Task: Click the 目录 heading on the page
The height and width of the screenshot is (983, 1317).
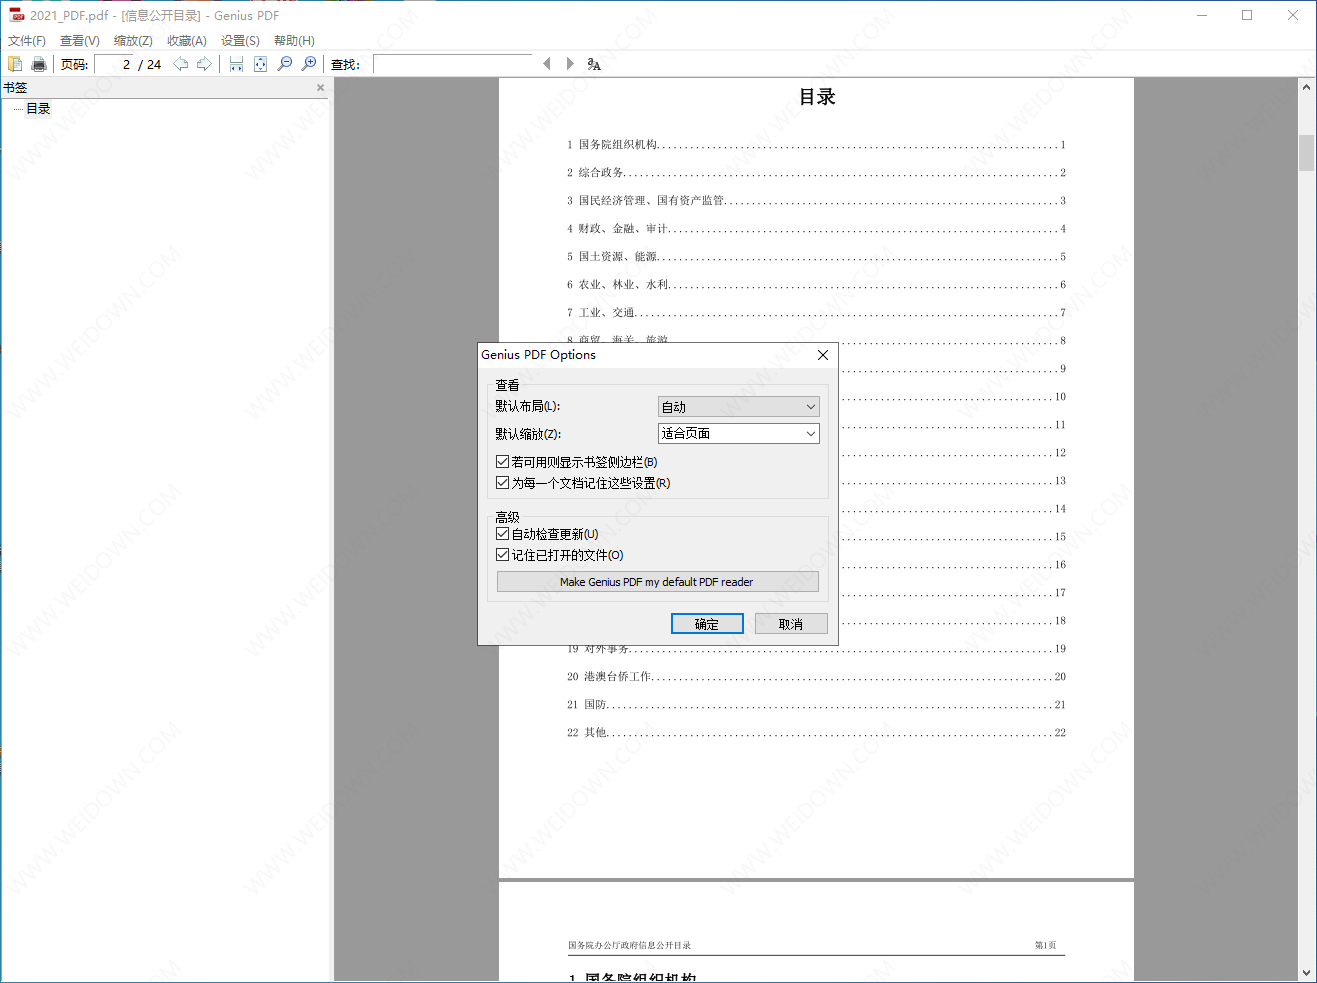Action: point(817,97)
